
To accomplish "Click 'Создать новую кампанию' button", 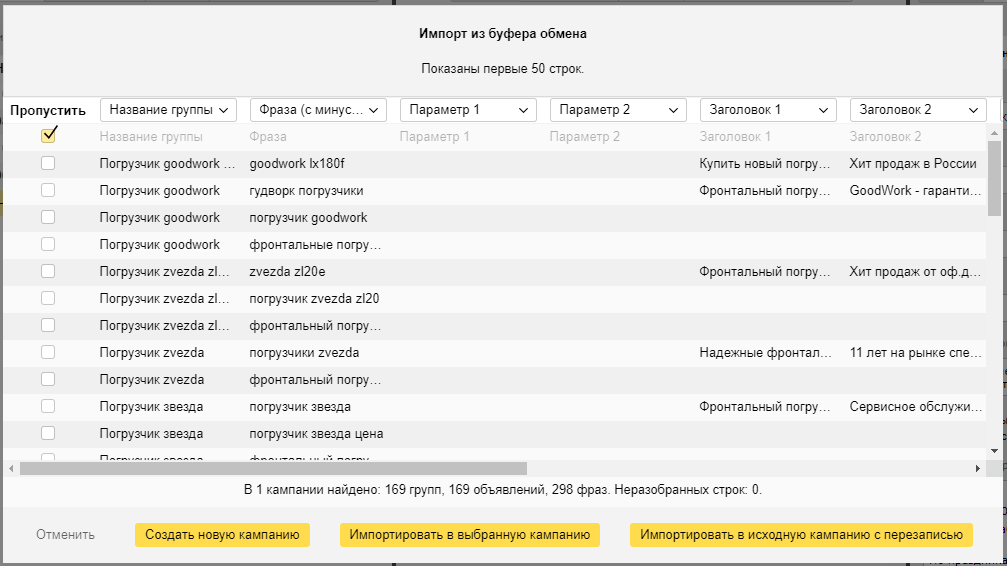I will pyautogui.click(x=222, y=535).
